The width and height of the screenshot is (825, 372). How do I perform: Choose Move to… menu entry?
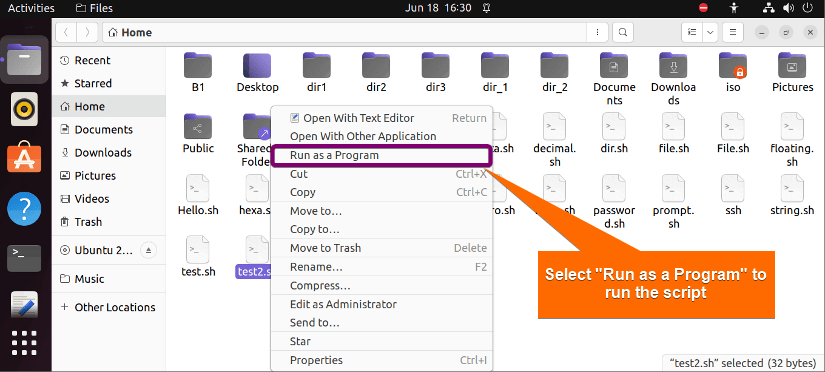pos(381,211)
